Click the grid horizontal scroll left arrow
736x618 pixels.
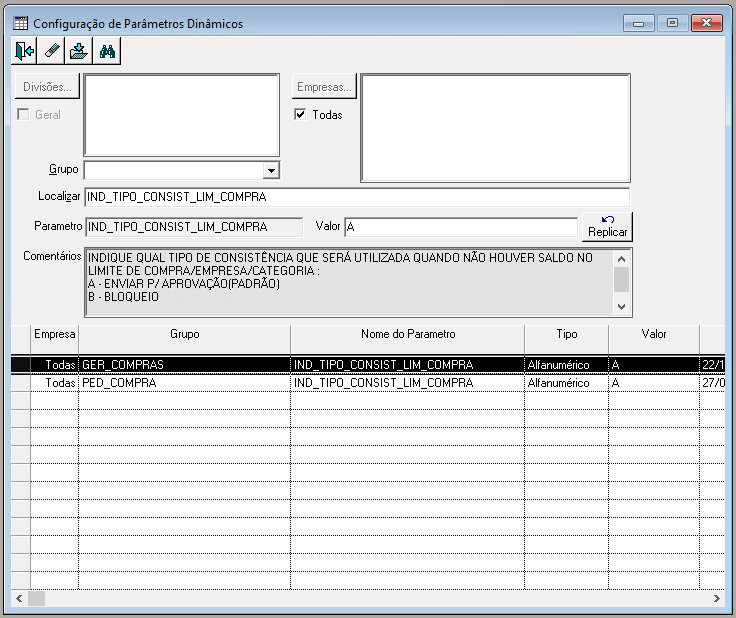pyautogui.click(x=19, y=598)
